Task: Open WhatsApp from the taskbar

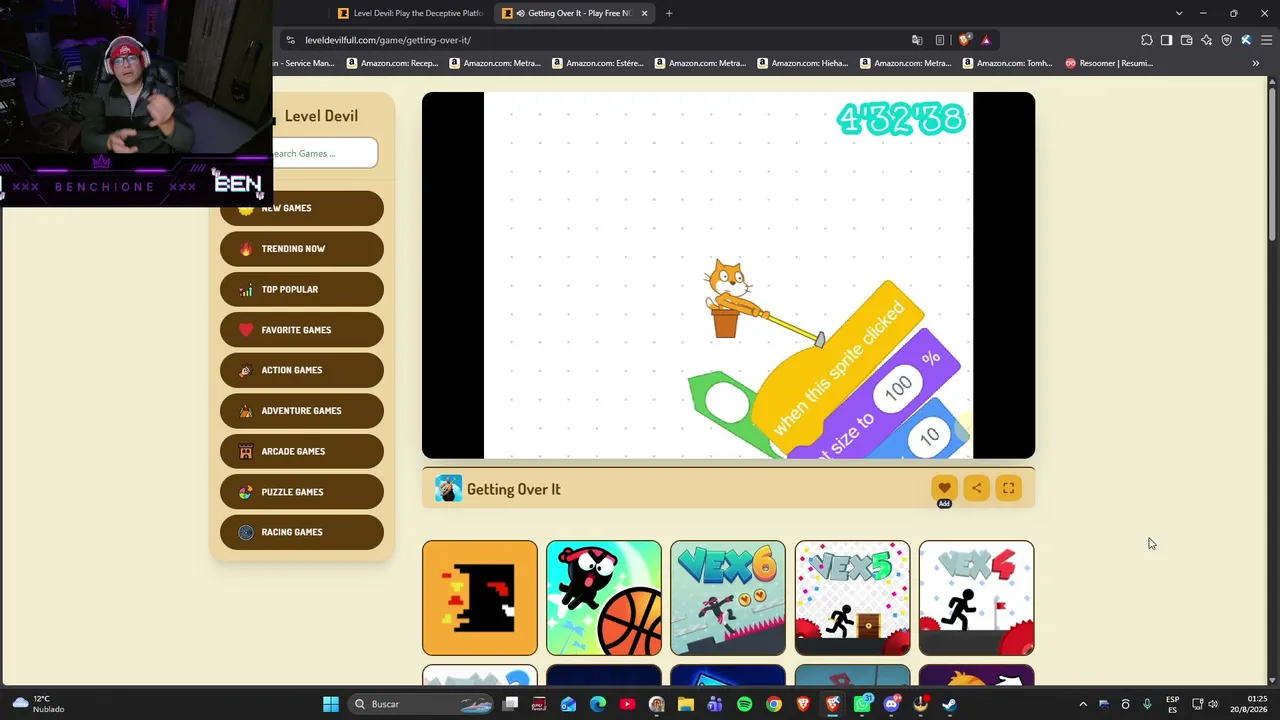Action: [x=862, y=704]
